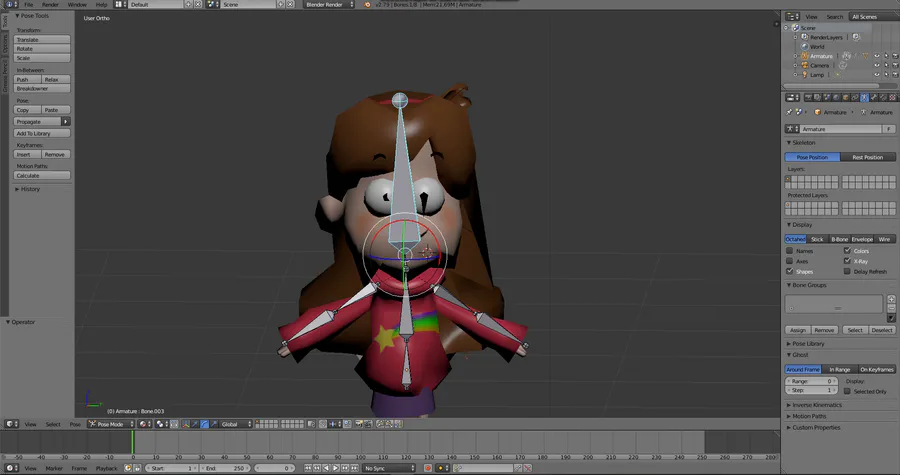900x475 pixels.
Task: Open the Bone Constraints properties tab icon
Action: pyautogui.click(x=883, y=98)
